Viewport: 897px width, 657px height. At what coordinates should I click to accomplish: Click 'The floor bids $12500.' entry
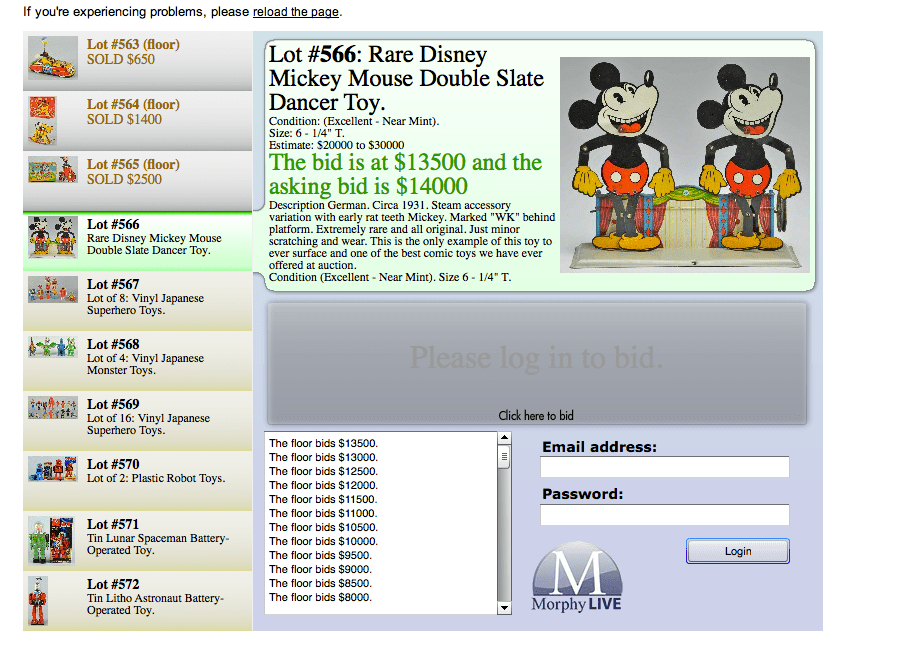tap(324, 472)
